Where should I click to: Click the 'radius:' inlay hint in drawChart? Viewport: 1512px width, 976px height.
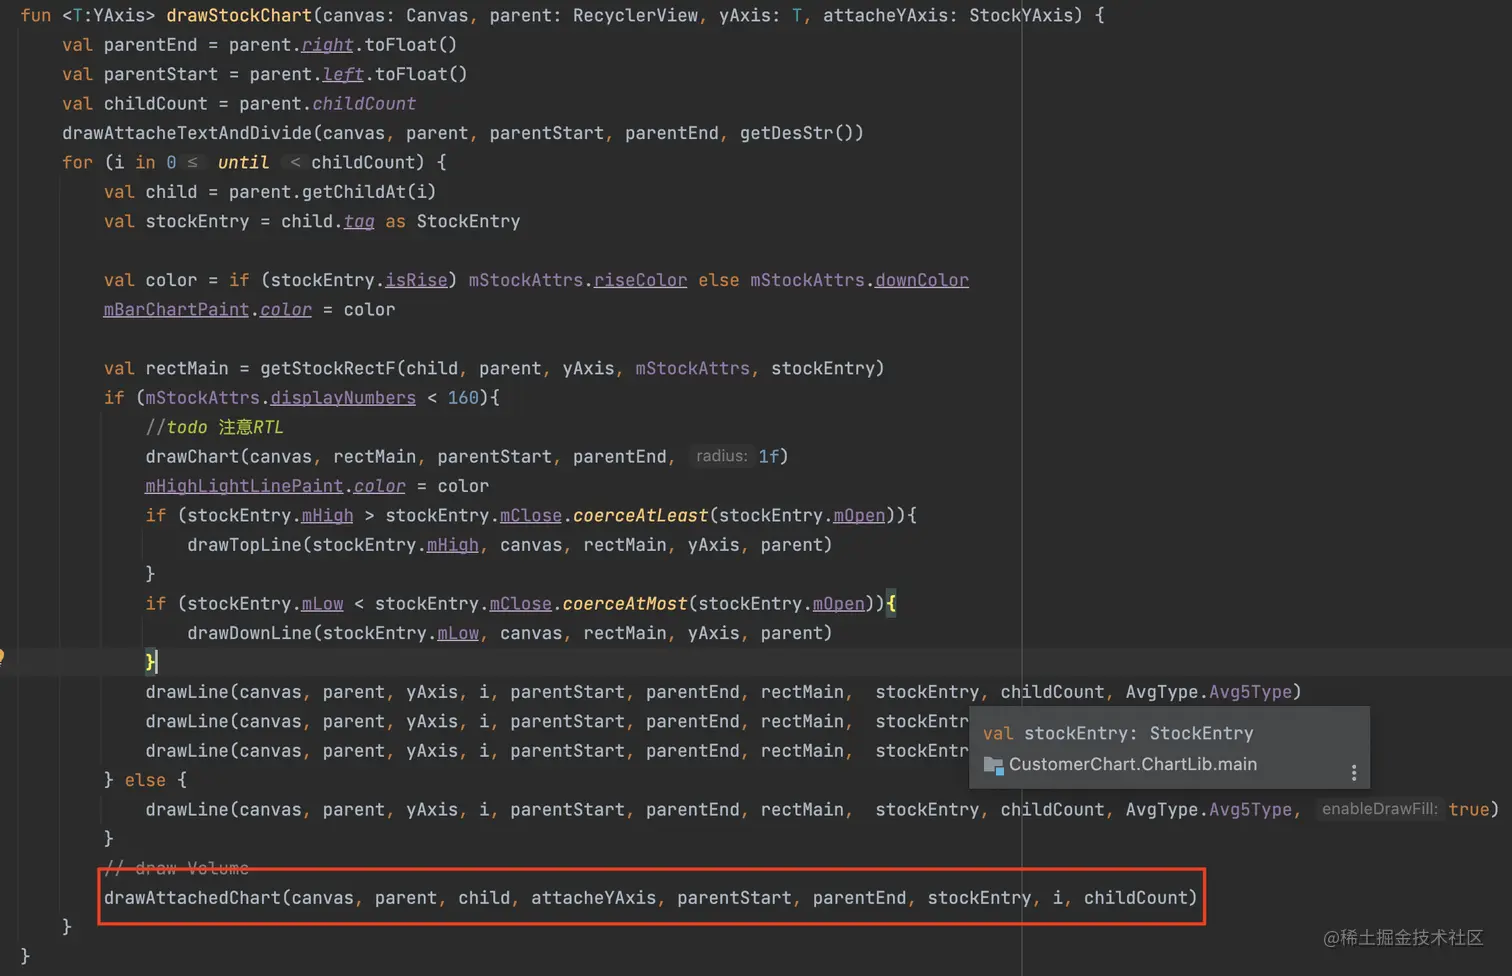[x=721, y=456]
